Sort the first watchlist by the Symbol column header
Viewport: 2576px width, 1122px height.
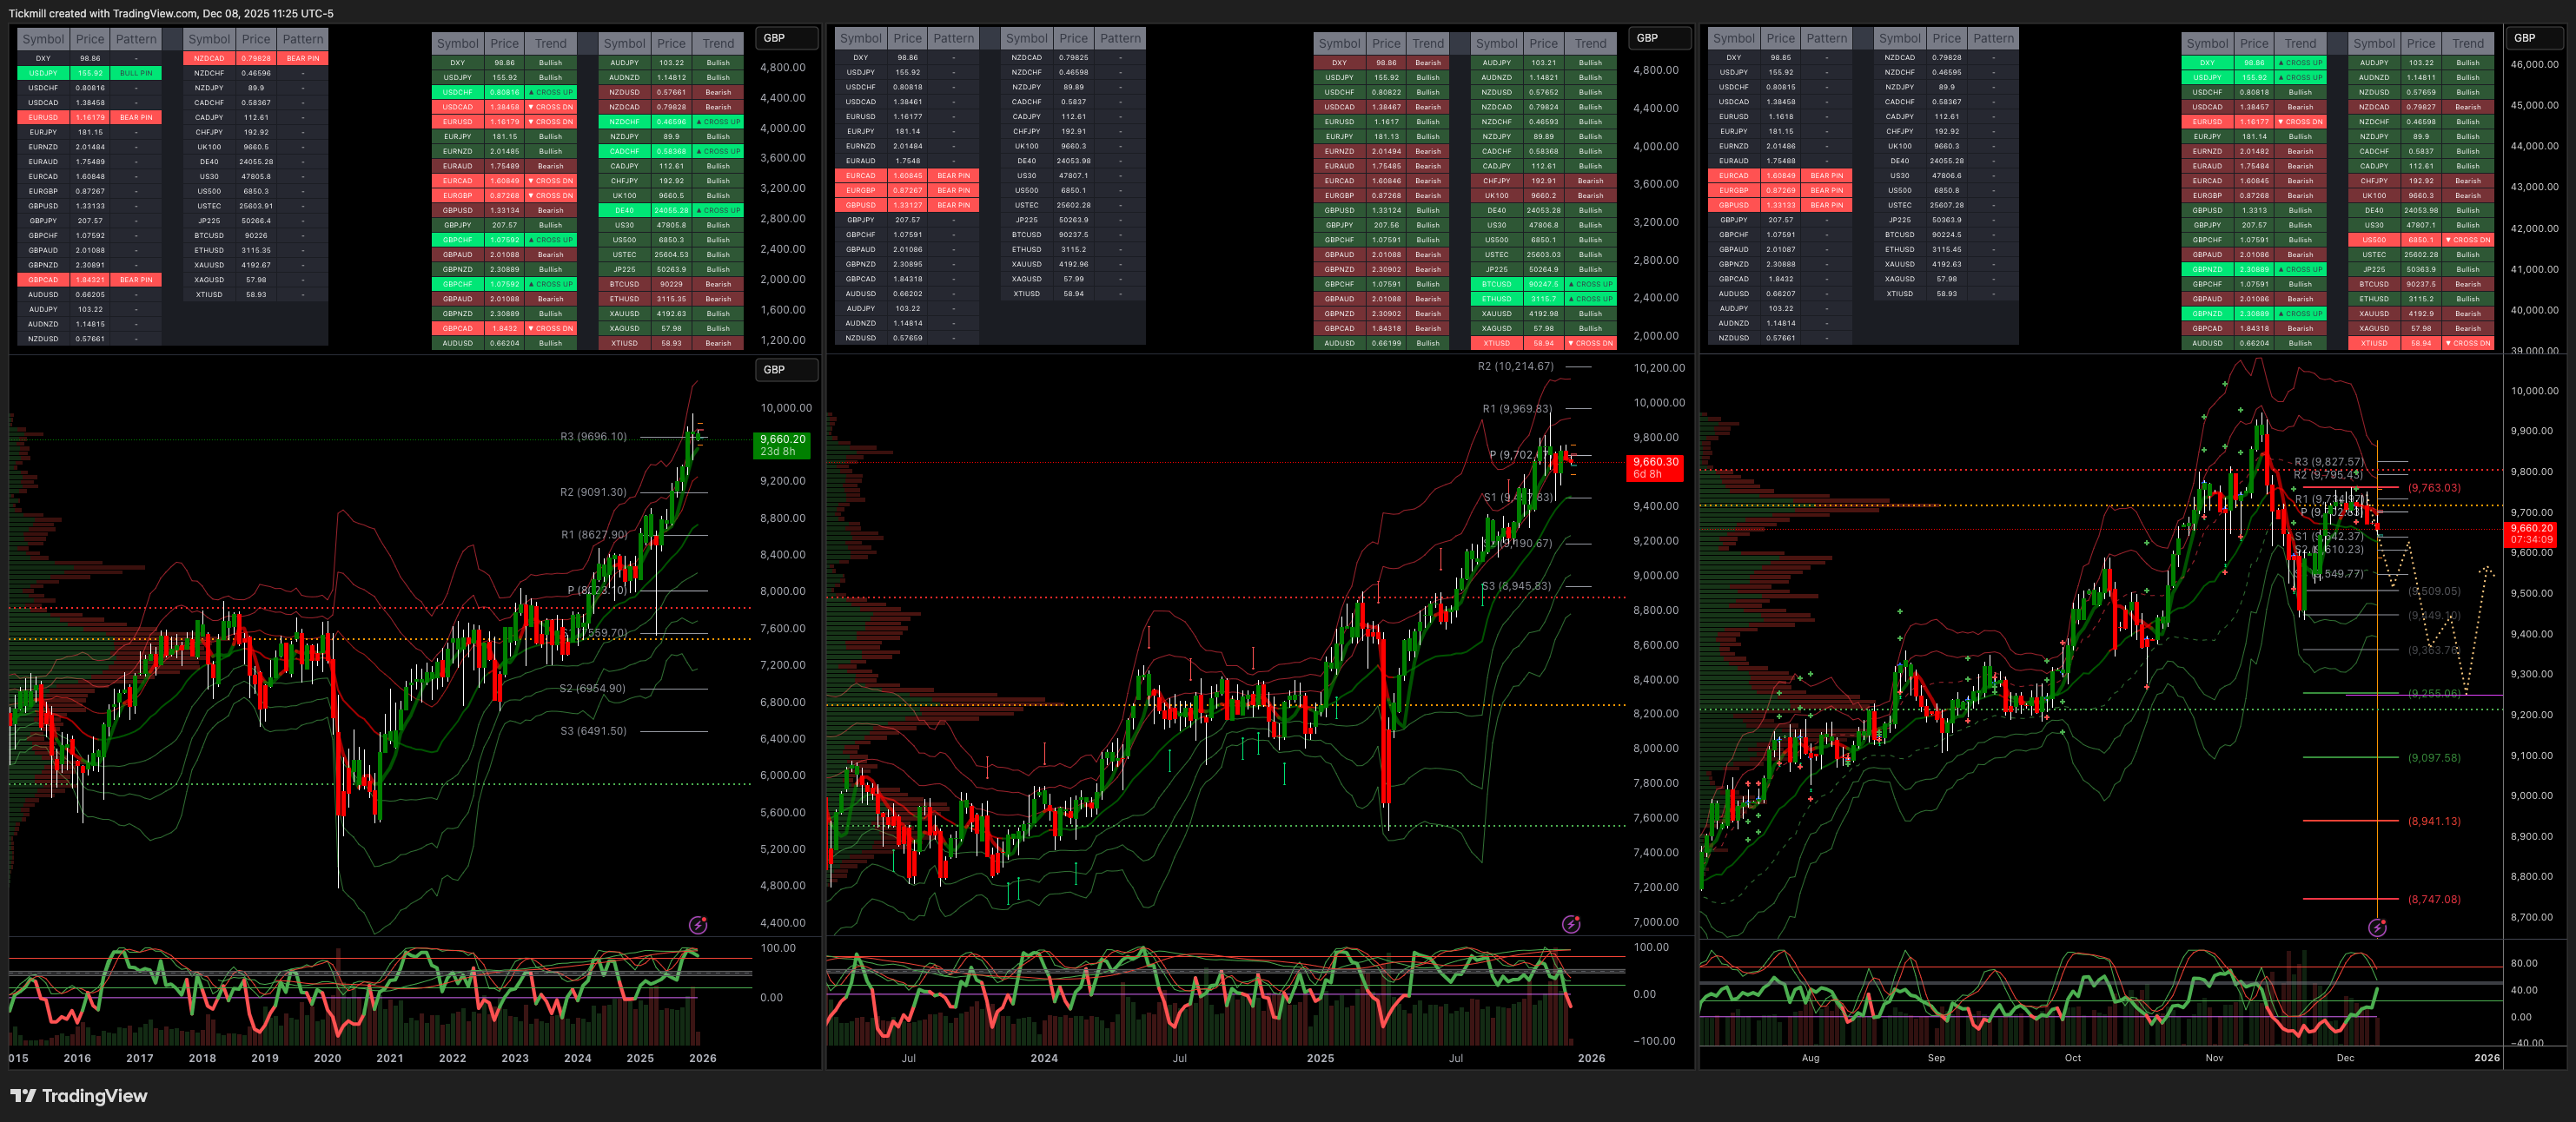coord(44,38)
